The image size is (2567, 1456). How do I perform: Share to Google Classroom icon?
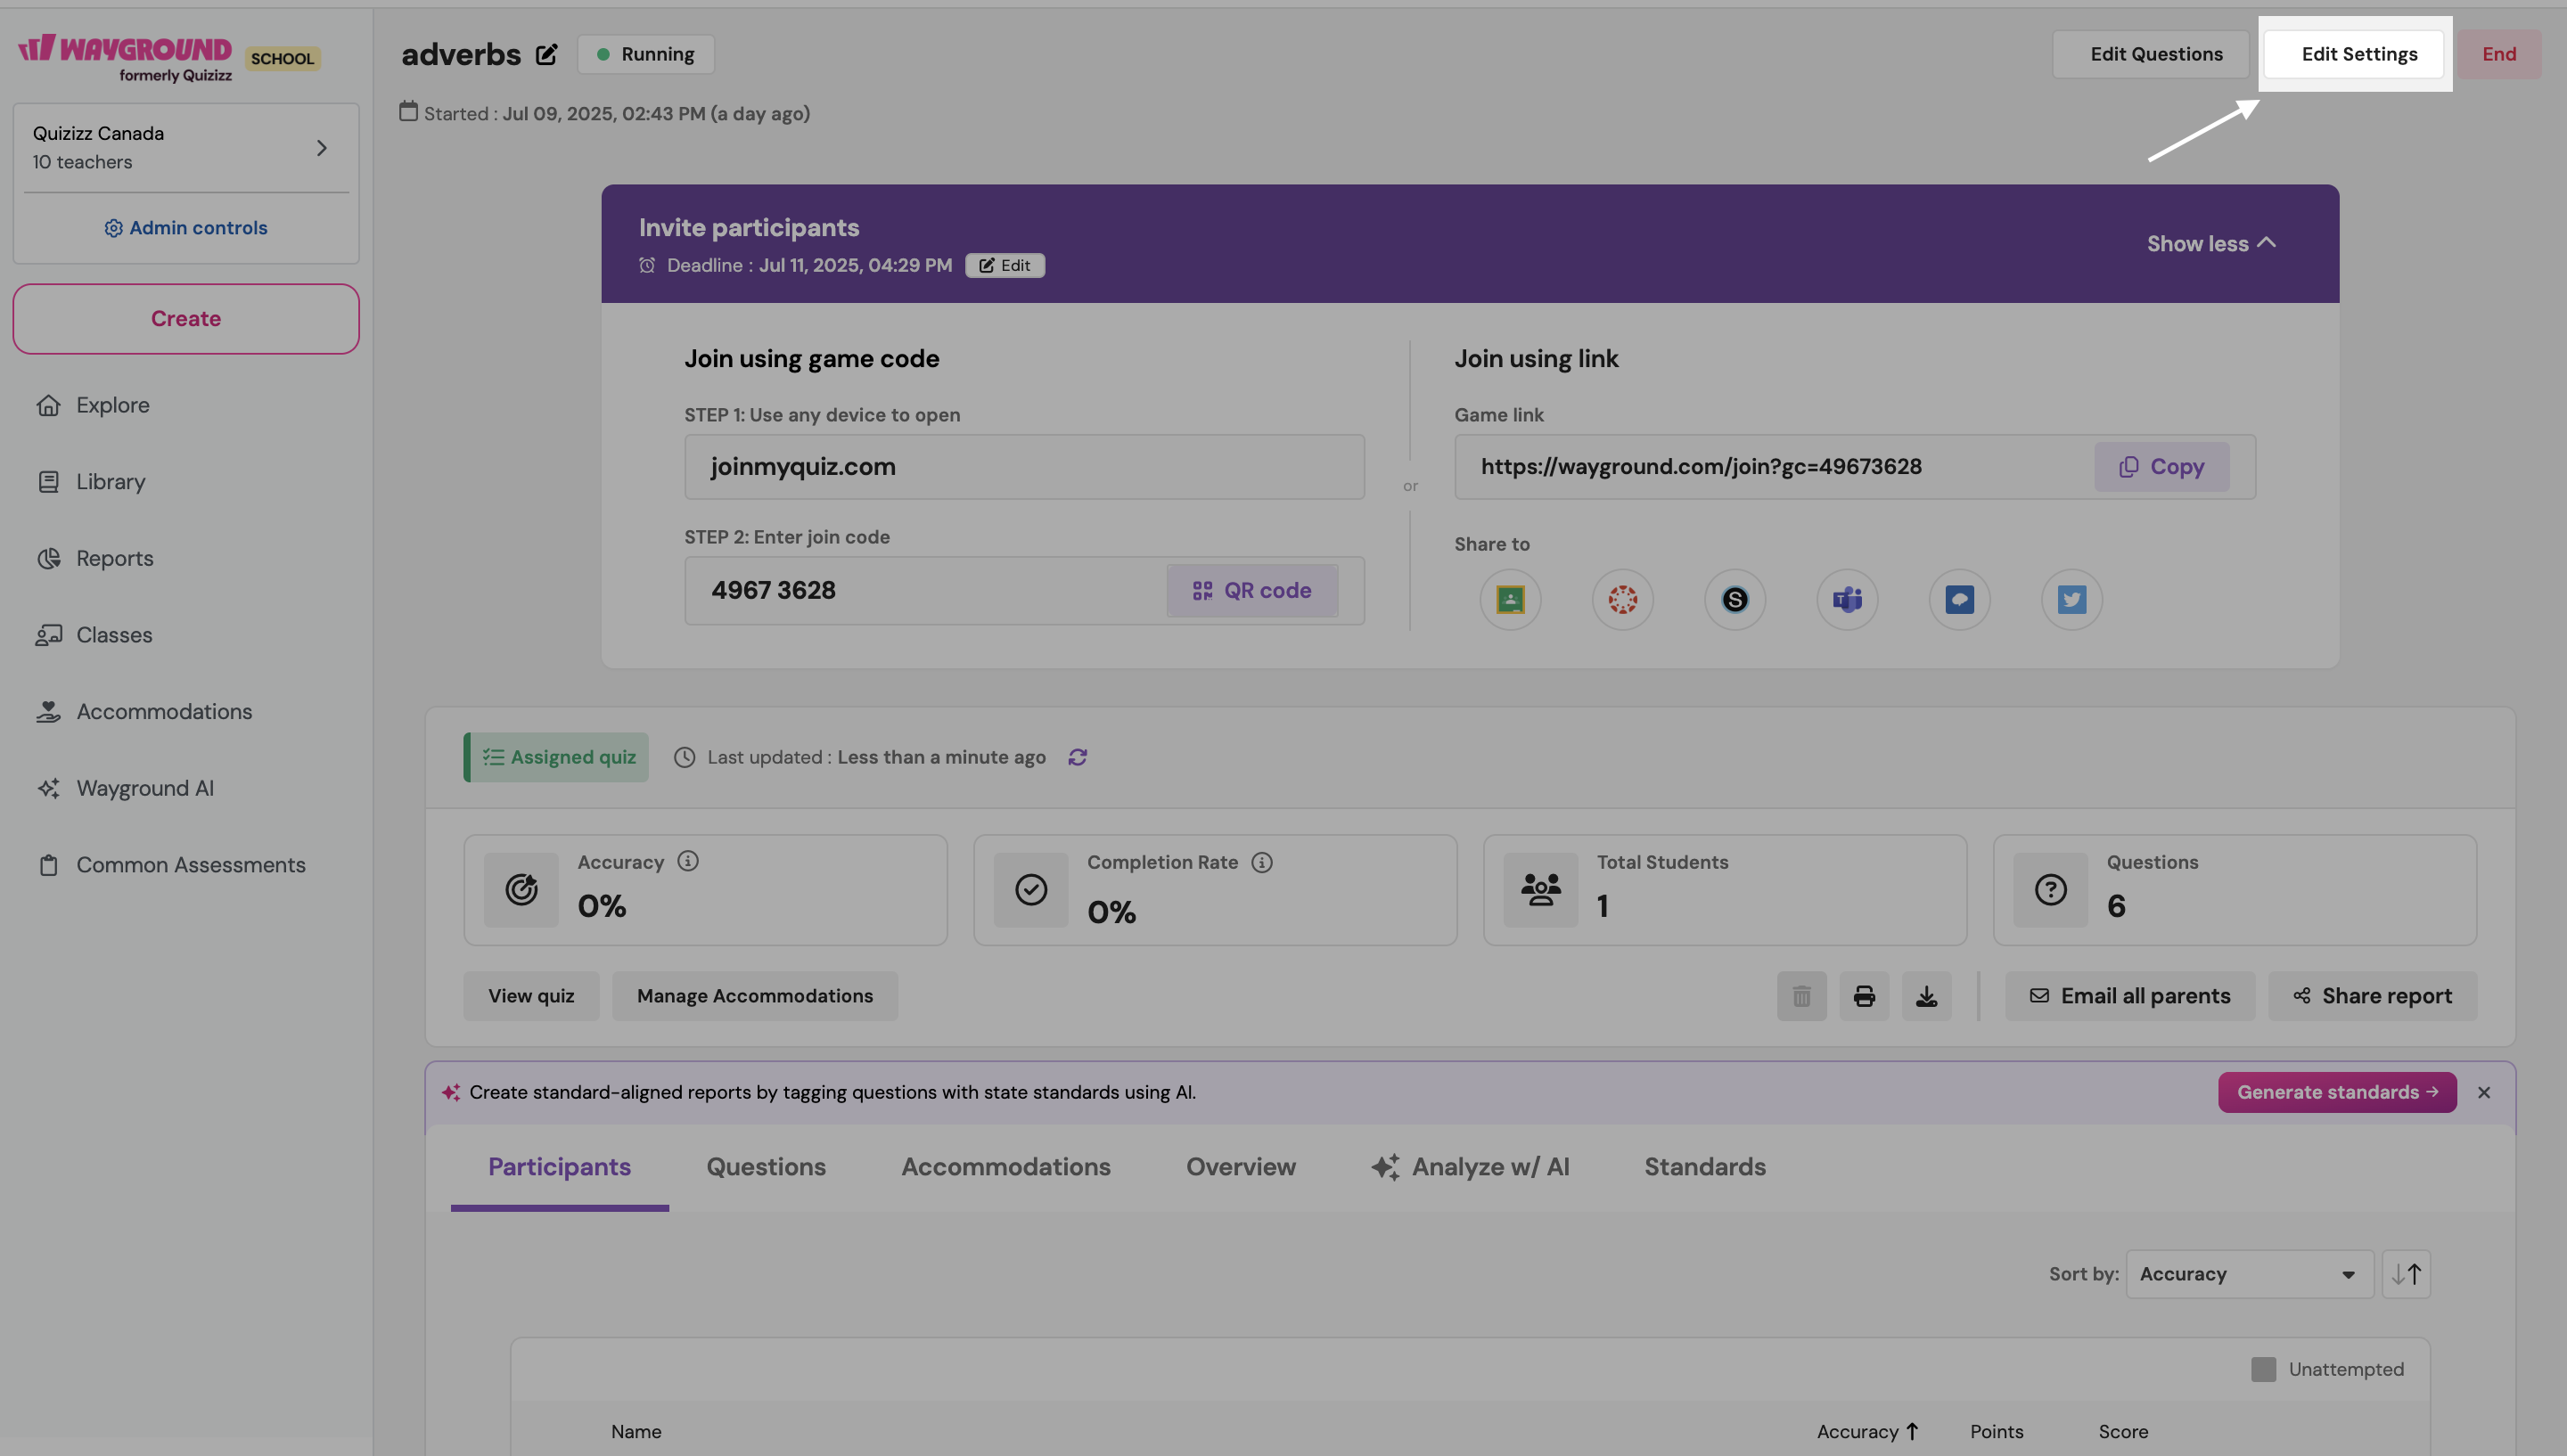click(x=1510, y=599)
